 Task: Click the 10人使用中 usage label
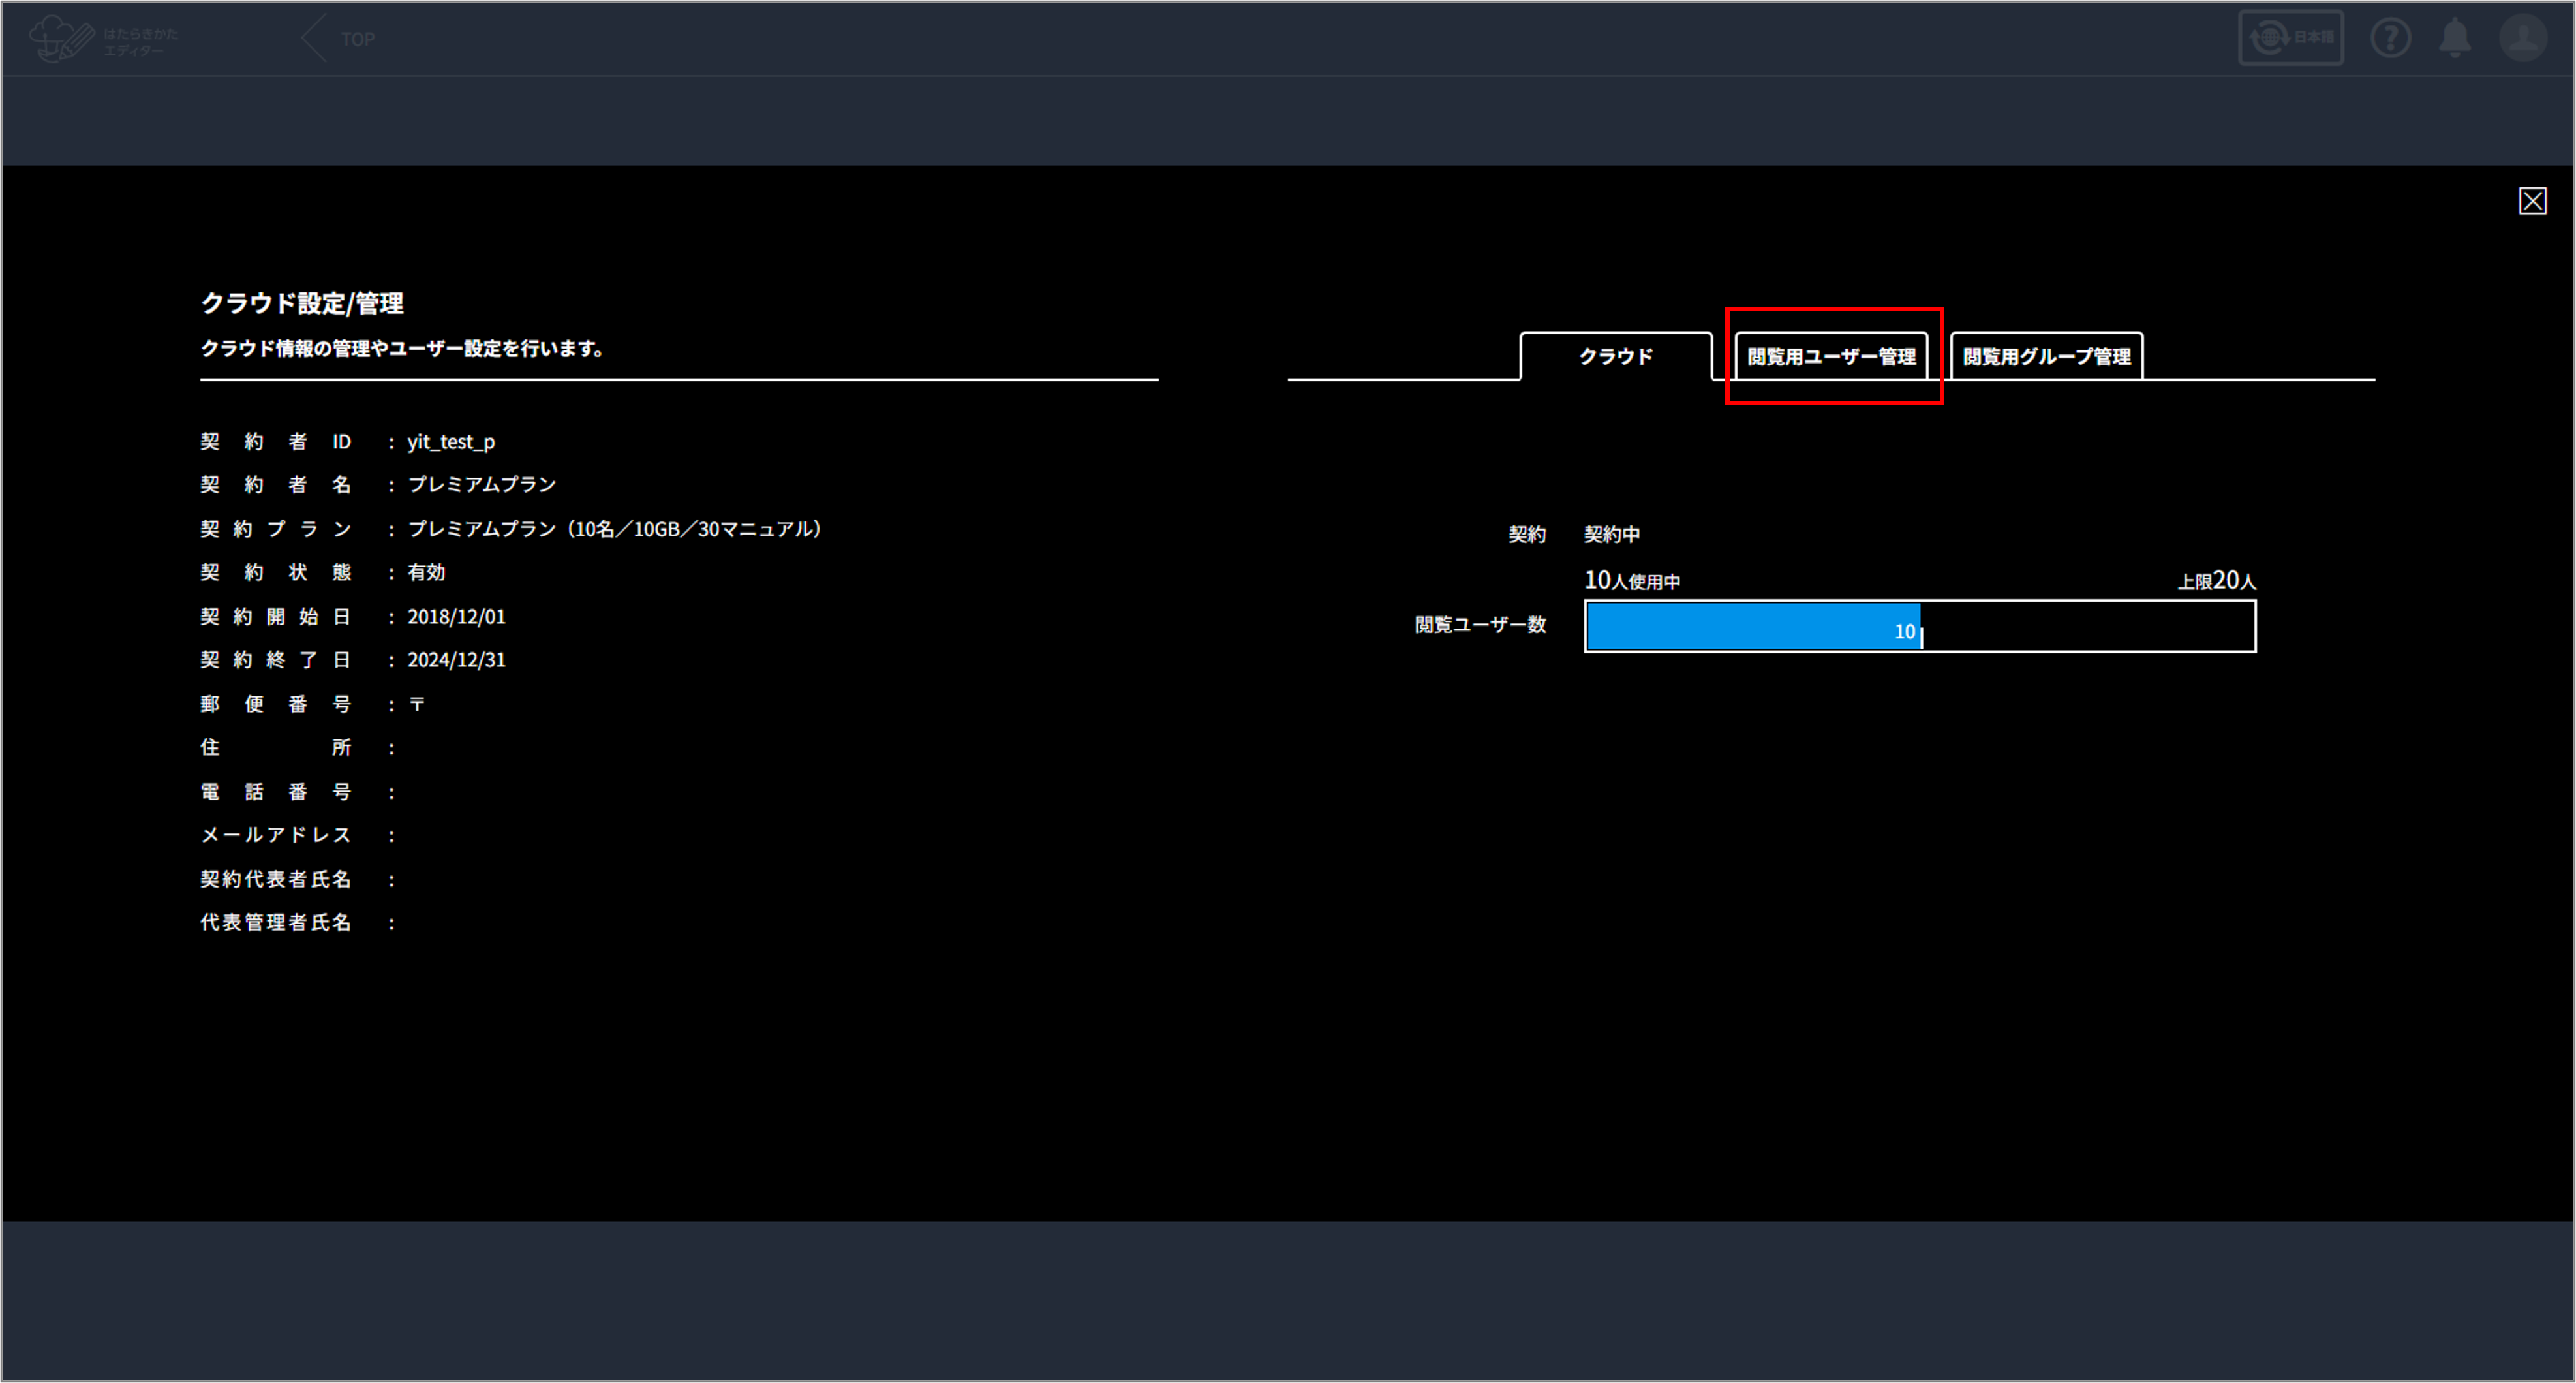click(1632, 581)
